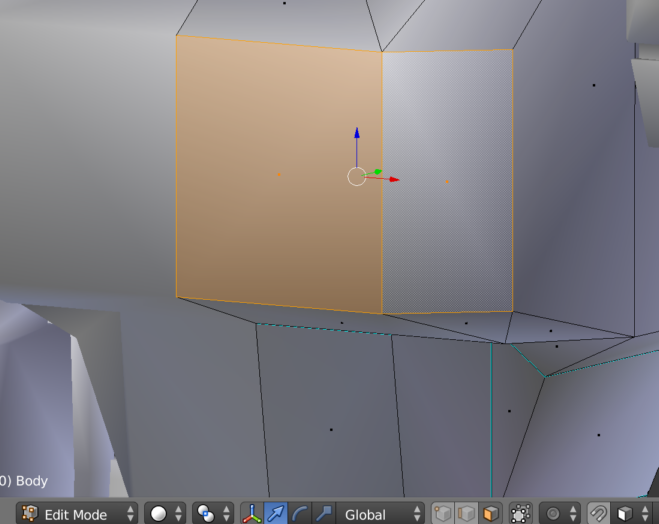Open the proportional editing menu
The width and height of the screenshot is (659, 524).
click(x=560, y=514)
